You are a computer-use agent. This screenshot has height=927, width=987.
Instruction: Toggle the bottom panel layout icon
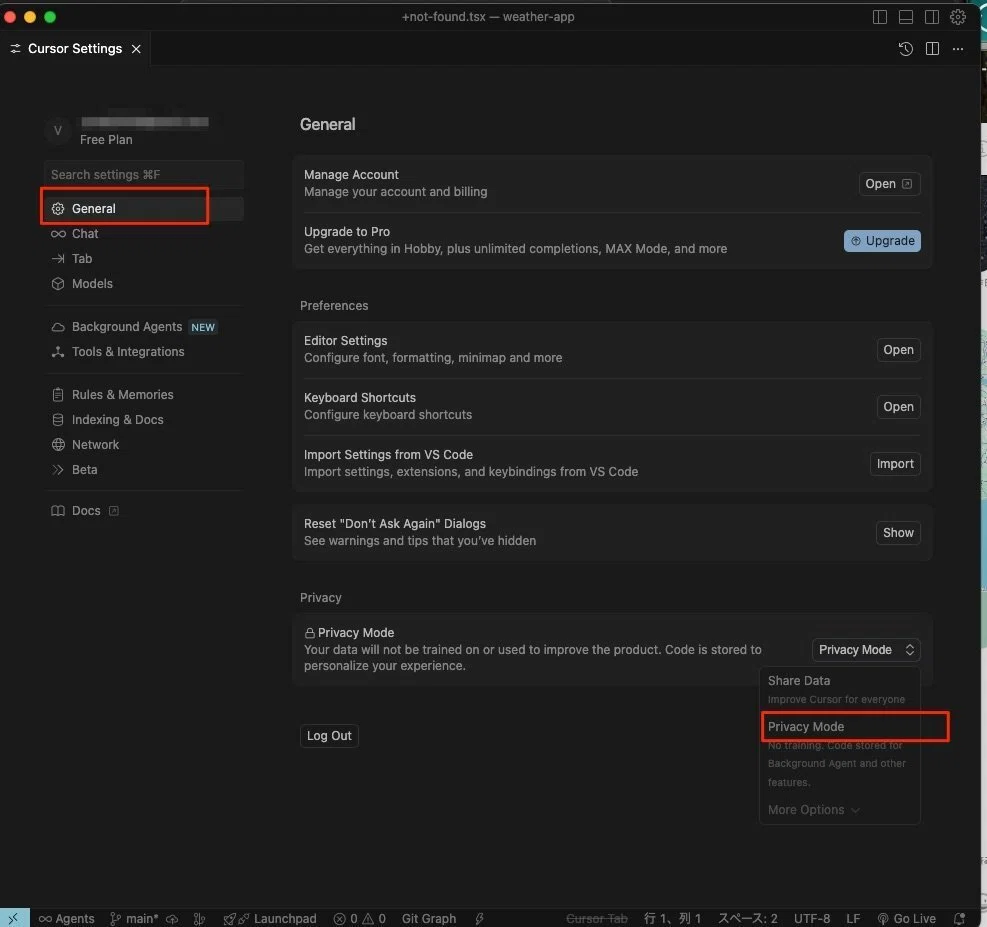(x=906, y=17)
